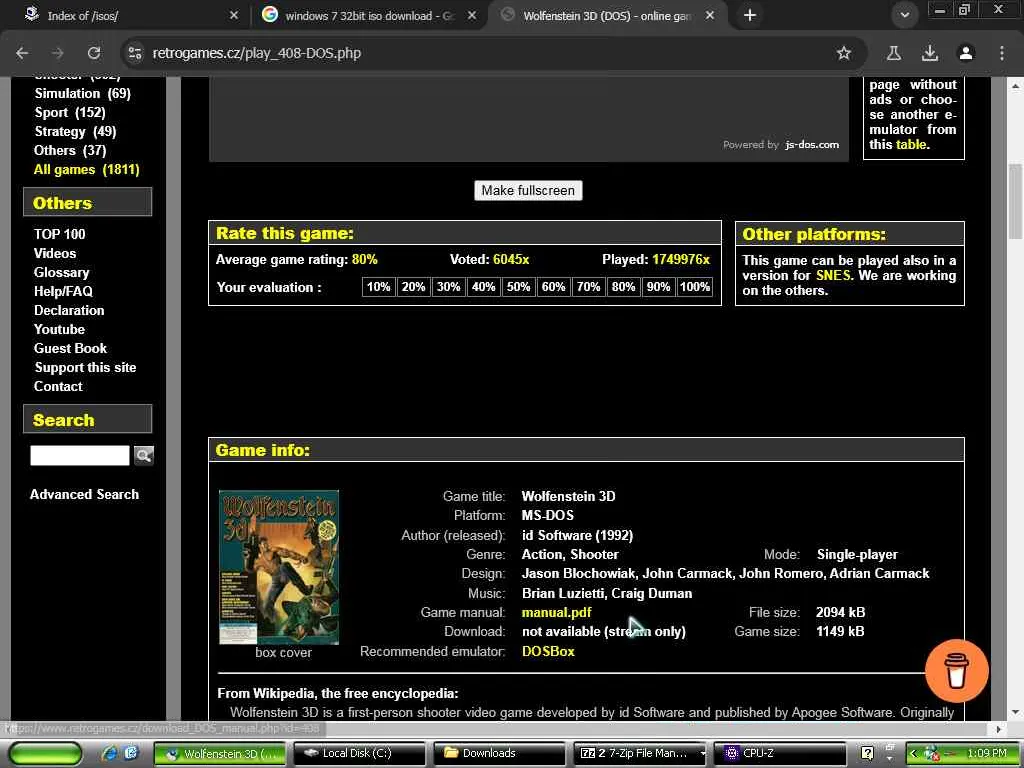Bookmark this page with the star icon
This screenshot has width=1024, height=768.
[844, 53]
